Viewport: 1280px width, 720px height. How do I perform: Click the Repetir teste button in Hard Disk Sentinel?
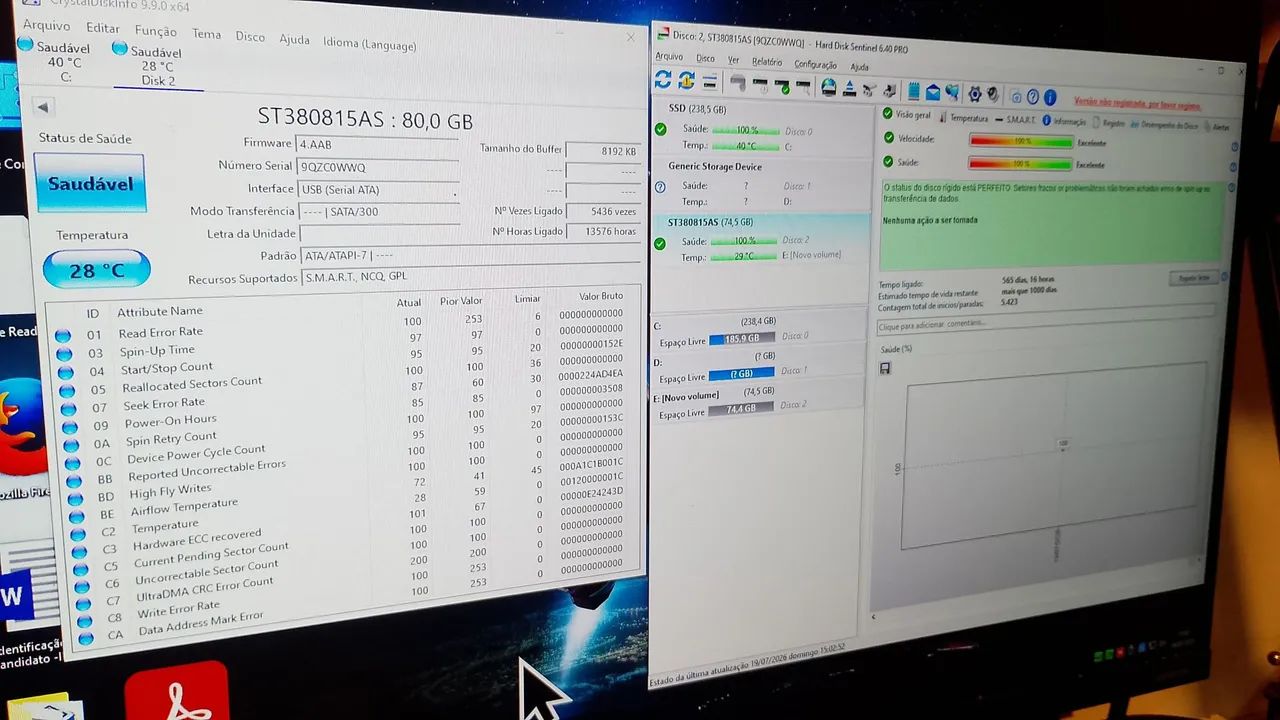(x=1193, y=278)
